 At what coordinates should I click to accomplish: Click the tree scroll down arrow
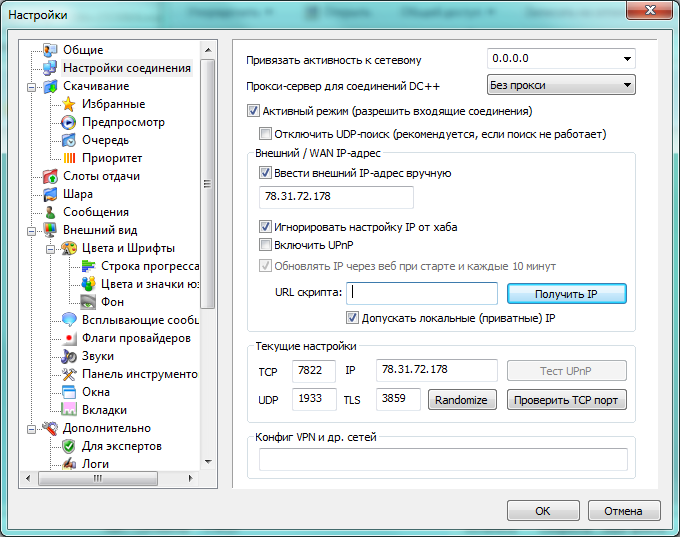pyautogui.click(x=208, y=462)
